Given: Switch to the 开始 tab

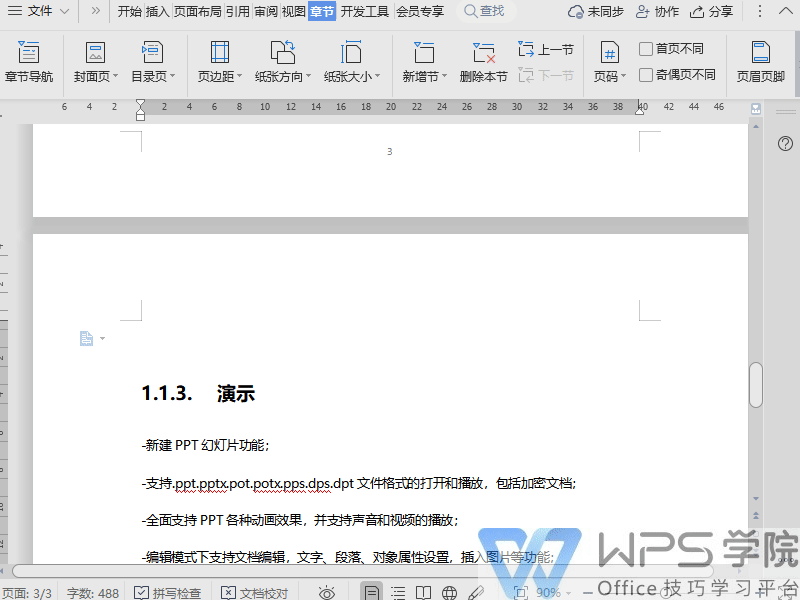Looking at the screenshot, I should point(130,11).
